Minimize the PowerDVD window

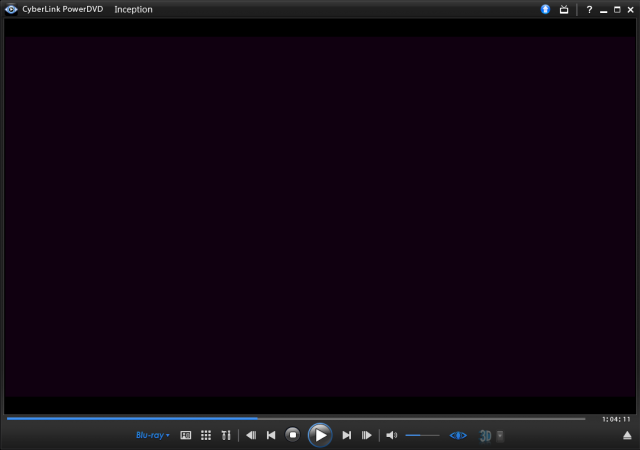click(x=603, y=10)
